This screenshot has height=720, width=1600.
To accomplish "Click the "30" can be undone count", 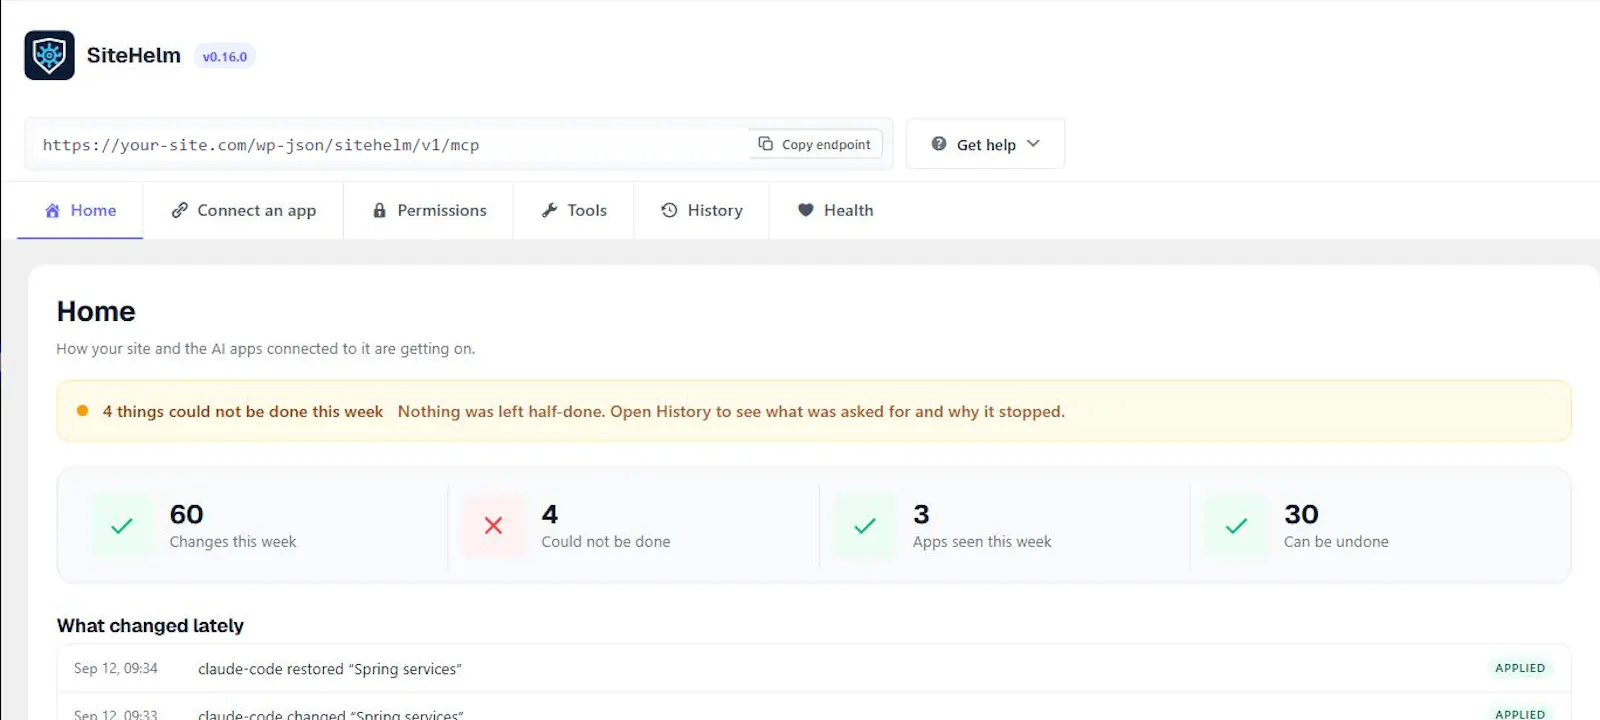I will pos(1302,514).
